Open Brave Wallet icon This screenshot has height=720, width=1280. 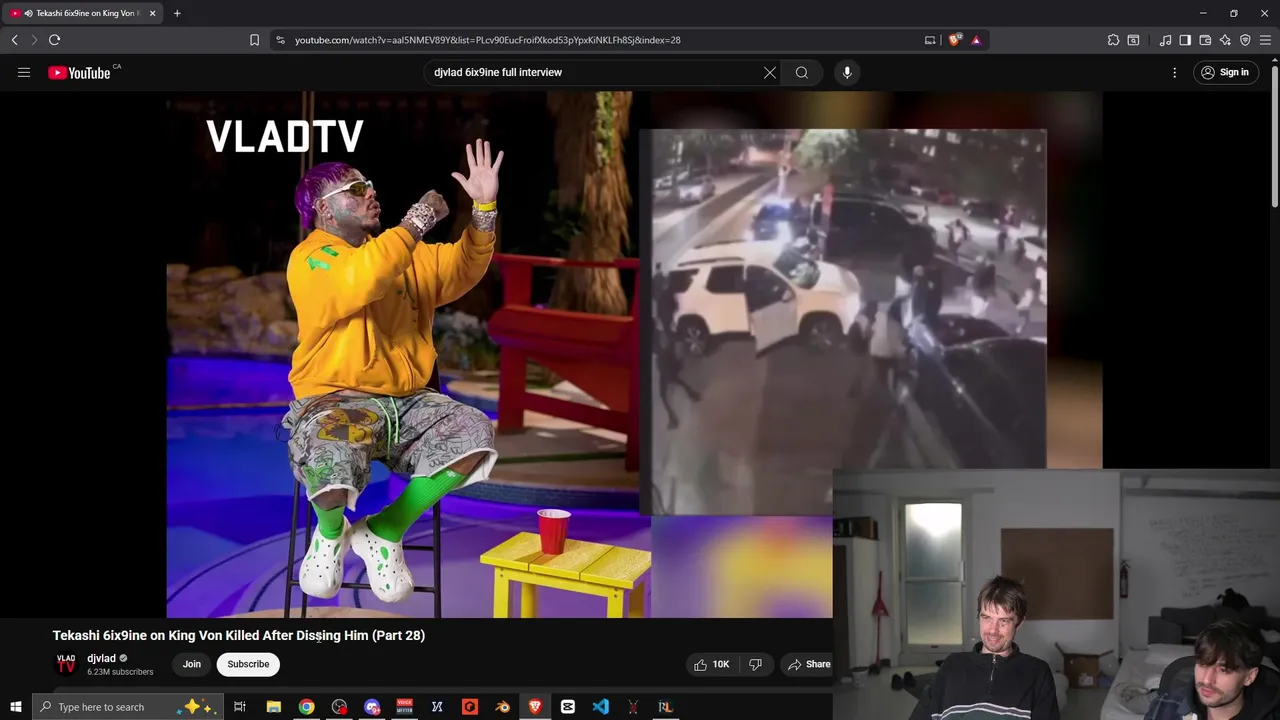tap(1205, 40)
